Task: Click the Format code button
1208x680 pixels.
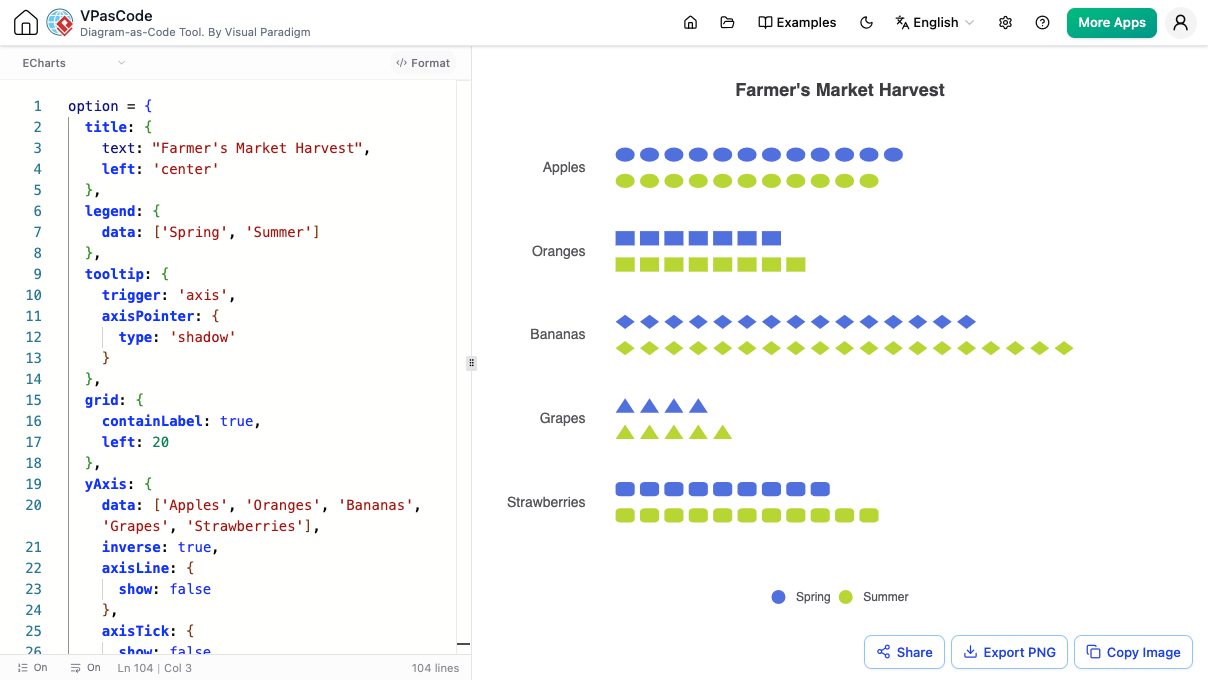Action: tap(423, 63)
